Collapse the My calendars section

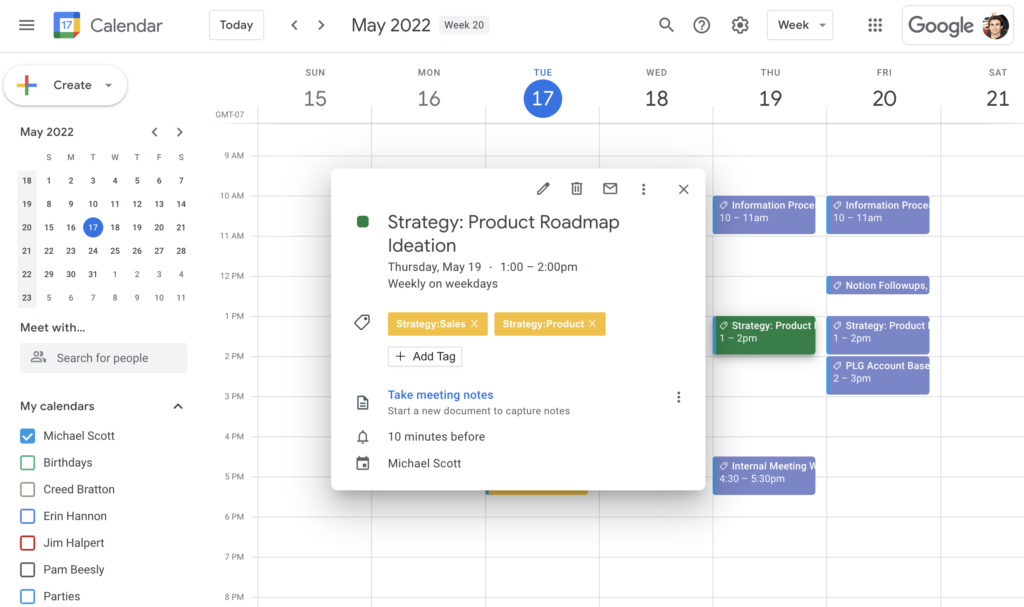click(178, 406)
